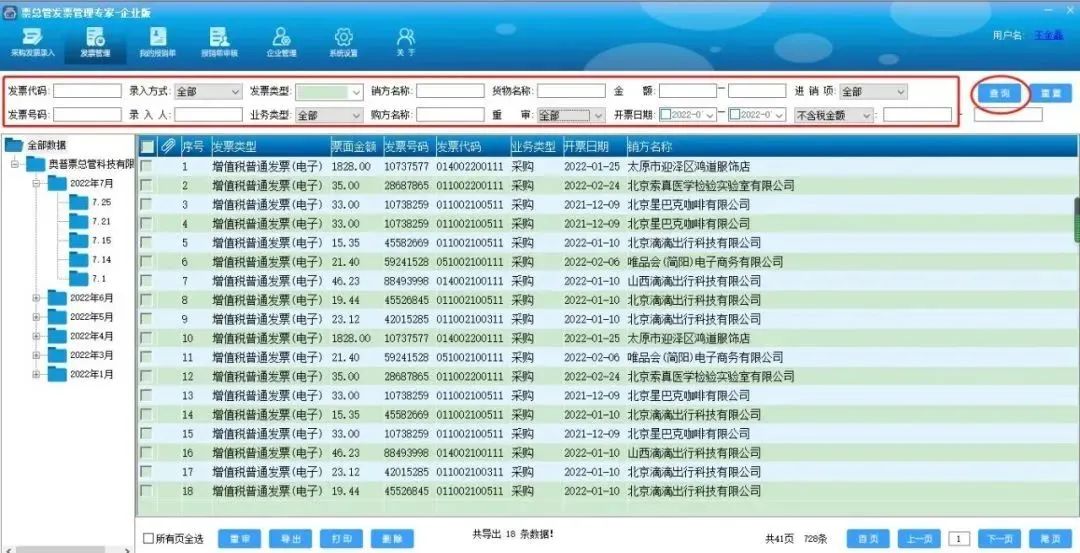Expand the 2022年6月 tree node
Viewport: 1080px width, 553px height.
point(37,298)
